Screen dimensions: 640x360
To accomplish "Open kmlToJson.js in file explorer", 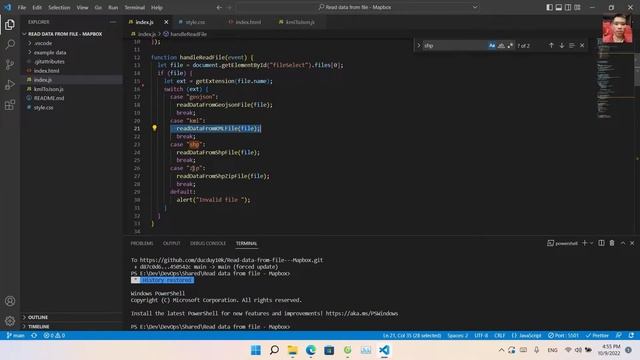I will [49, 89].
